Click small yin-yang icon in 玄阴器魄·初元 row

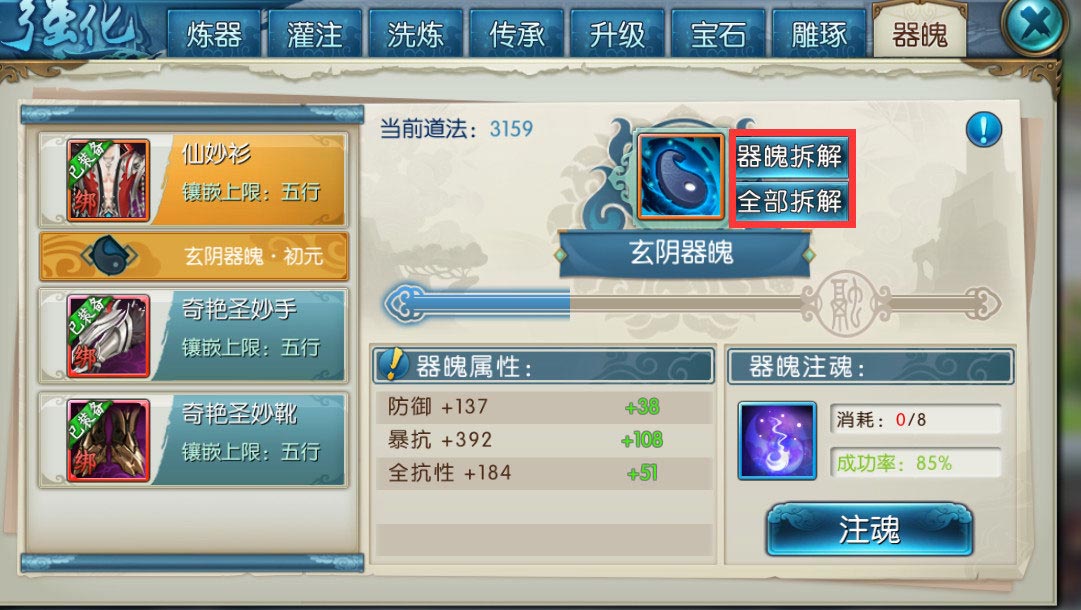tap(108, 256)
